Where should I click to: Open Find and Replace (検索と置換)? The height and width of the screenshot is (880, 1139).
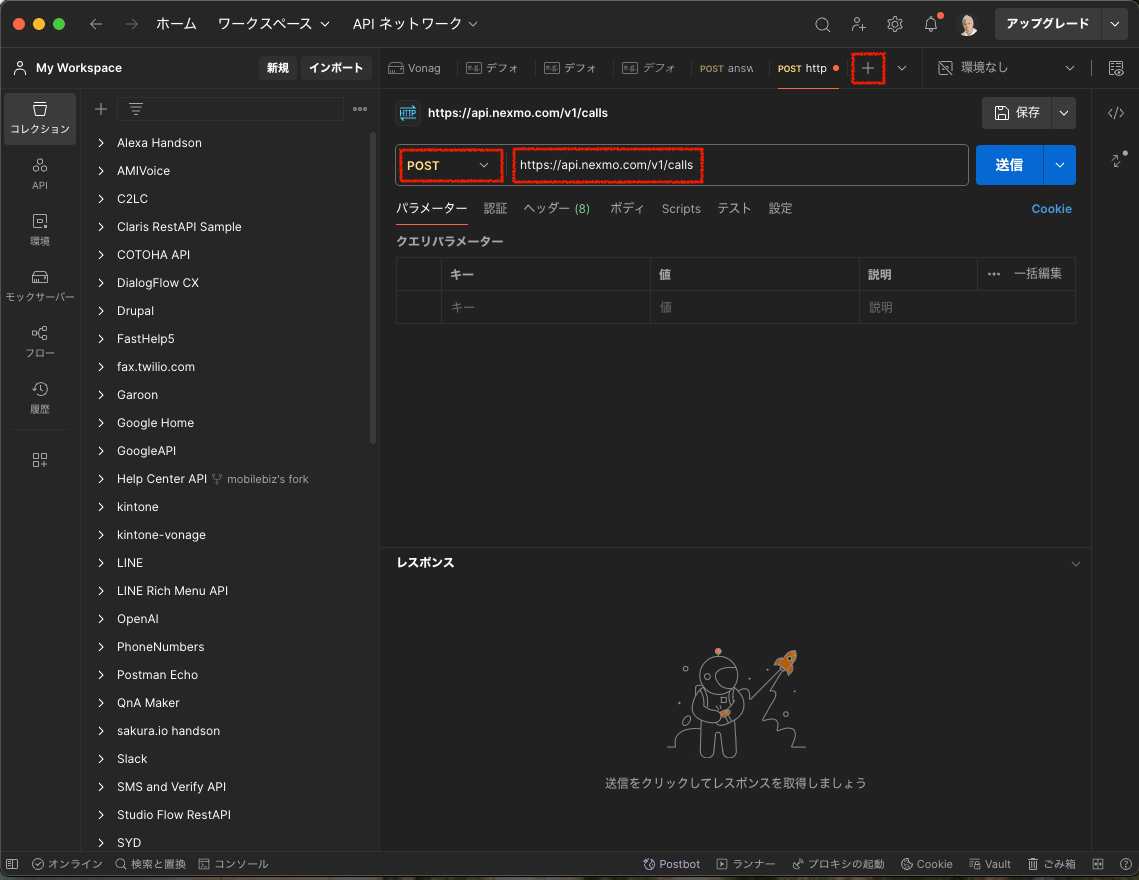(x=150, y=864)
